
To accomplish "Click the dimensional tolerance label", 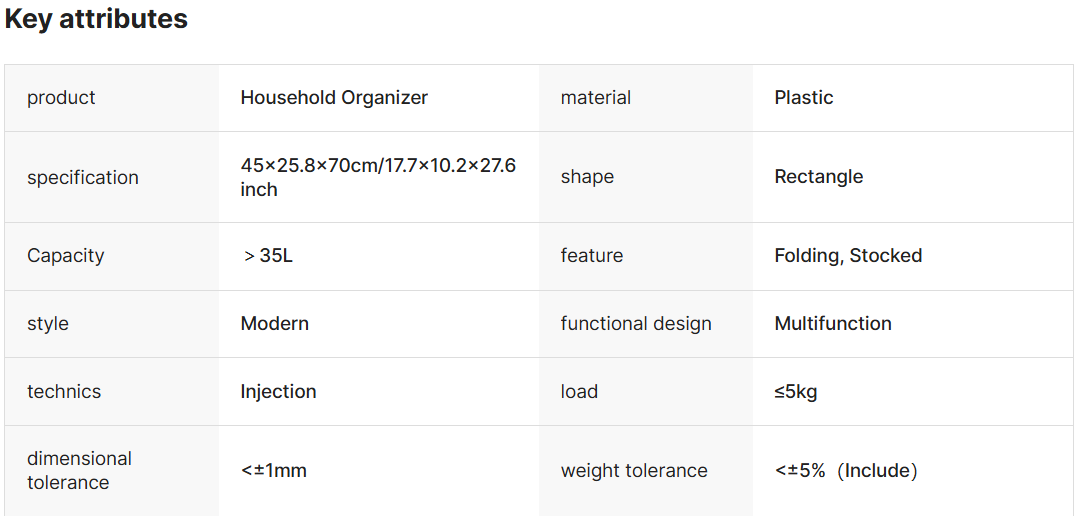I will (x=80, y=470).
